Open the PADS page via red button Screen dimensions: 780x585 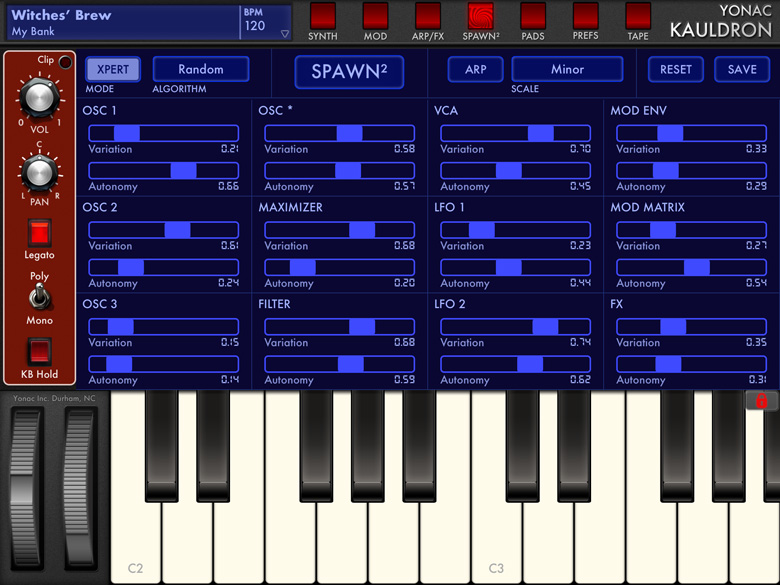tap(533, 16)
